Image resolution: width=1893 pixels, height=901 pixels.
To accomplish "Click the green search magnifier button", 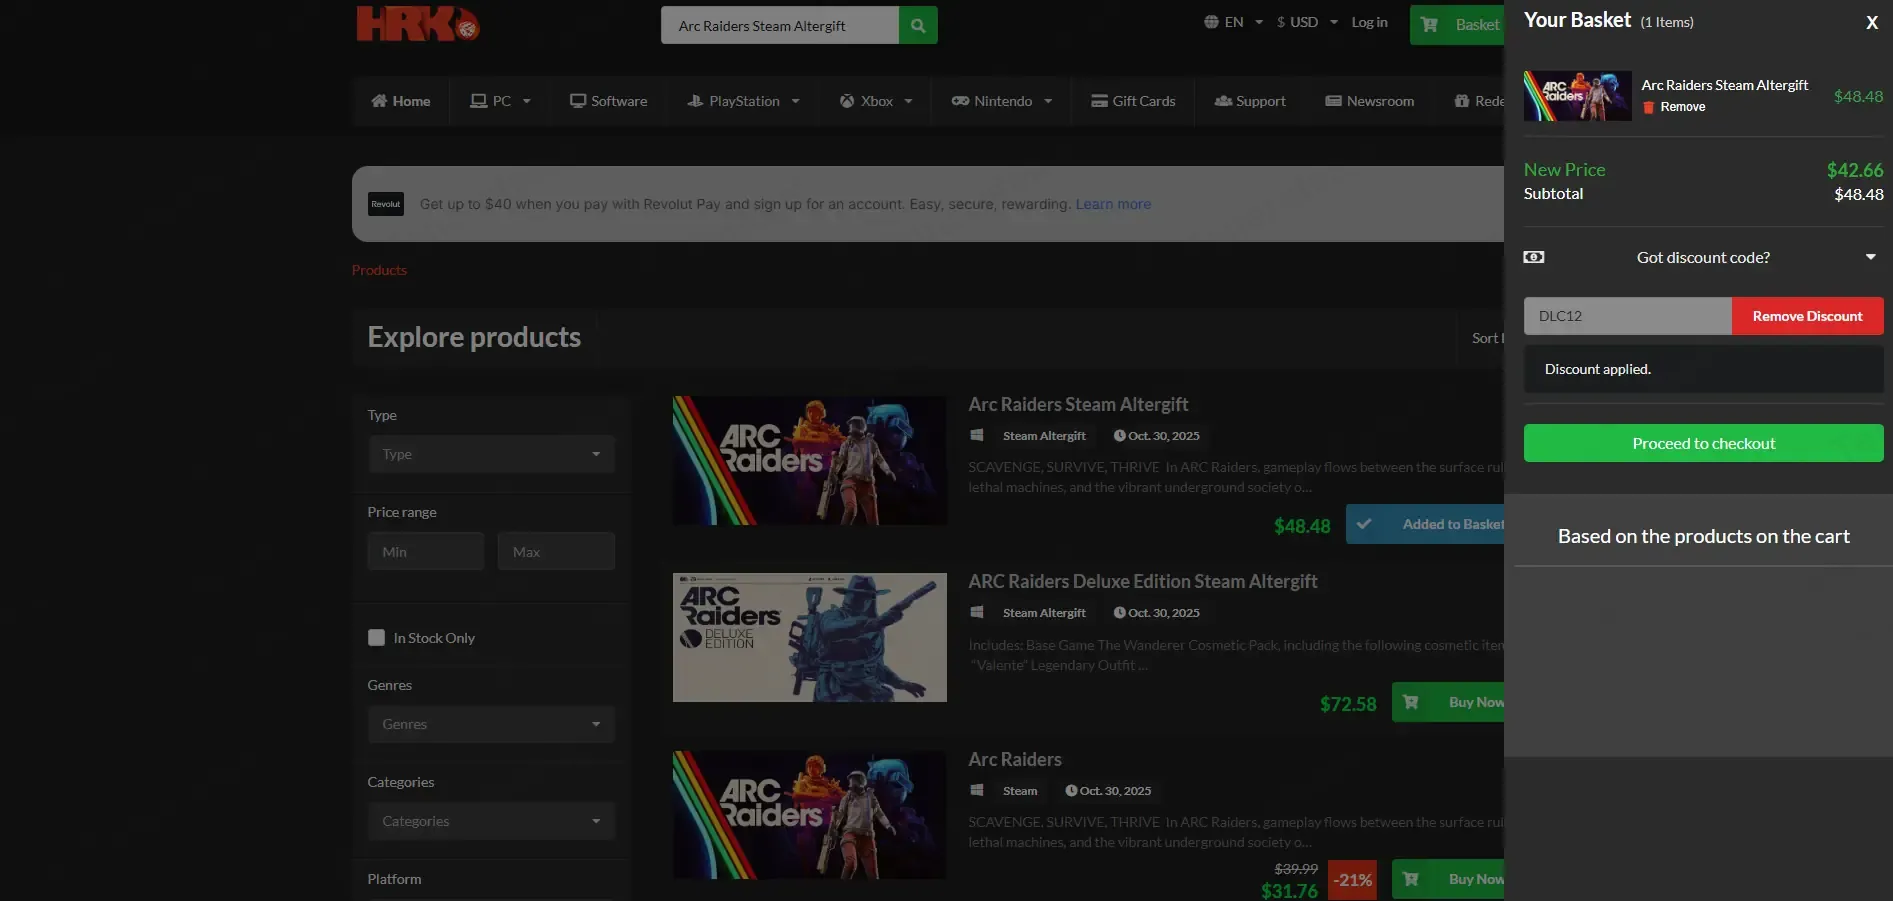I will pyautogui.click(x=918, y=25).
